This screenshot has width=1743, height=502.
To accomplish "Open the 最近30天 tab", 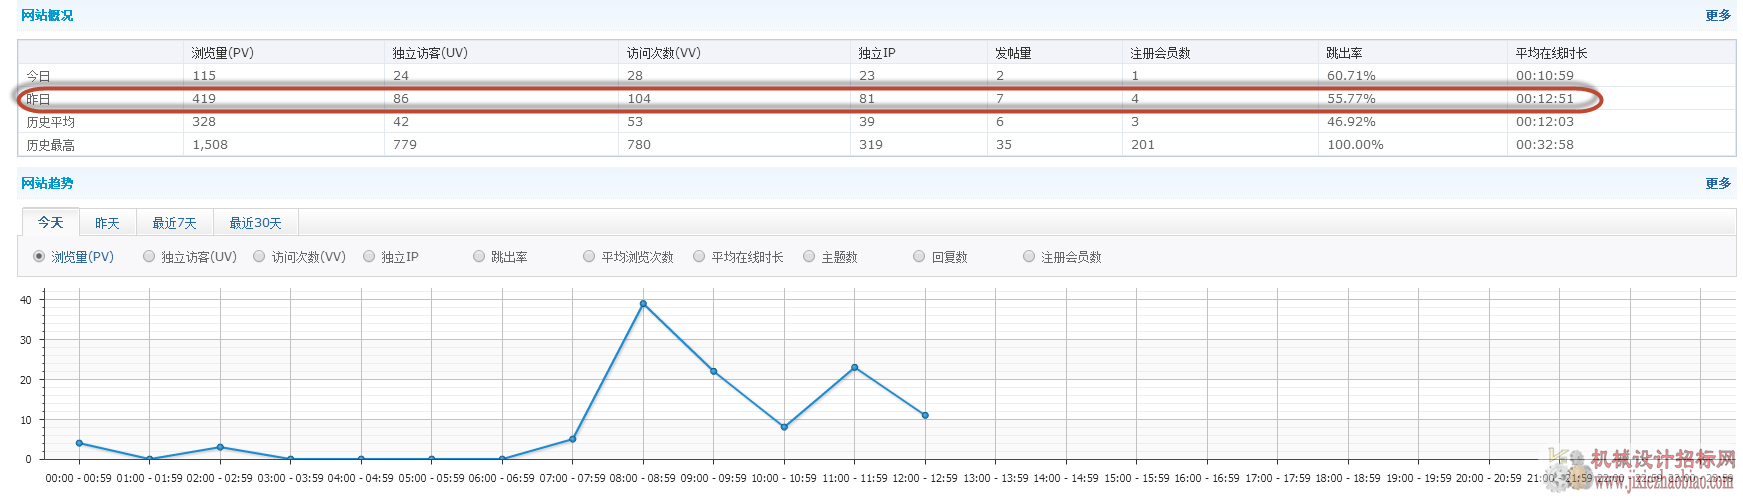I will point(255,223).
